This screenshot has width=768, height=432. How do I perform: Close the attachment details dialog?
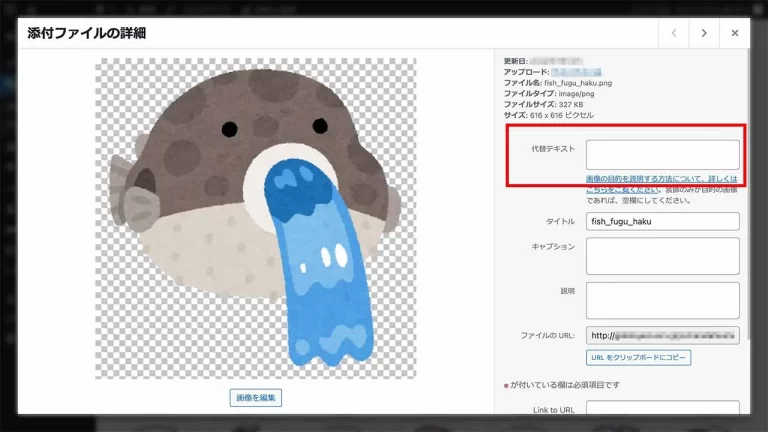click(x=734, y=33)
